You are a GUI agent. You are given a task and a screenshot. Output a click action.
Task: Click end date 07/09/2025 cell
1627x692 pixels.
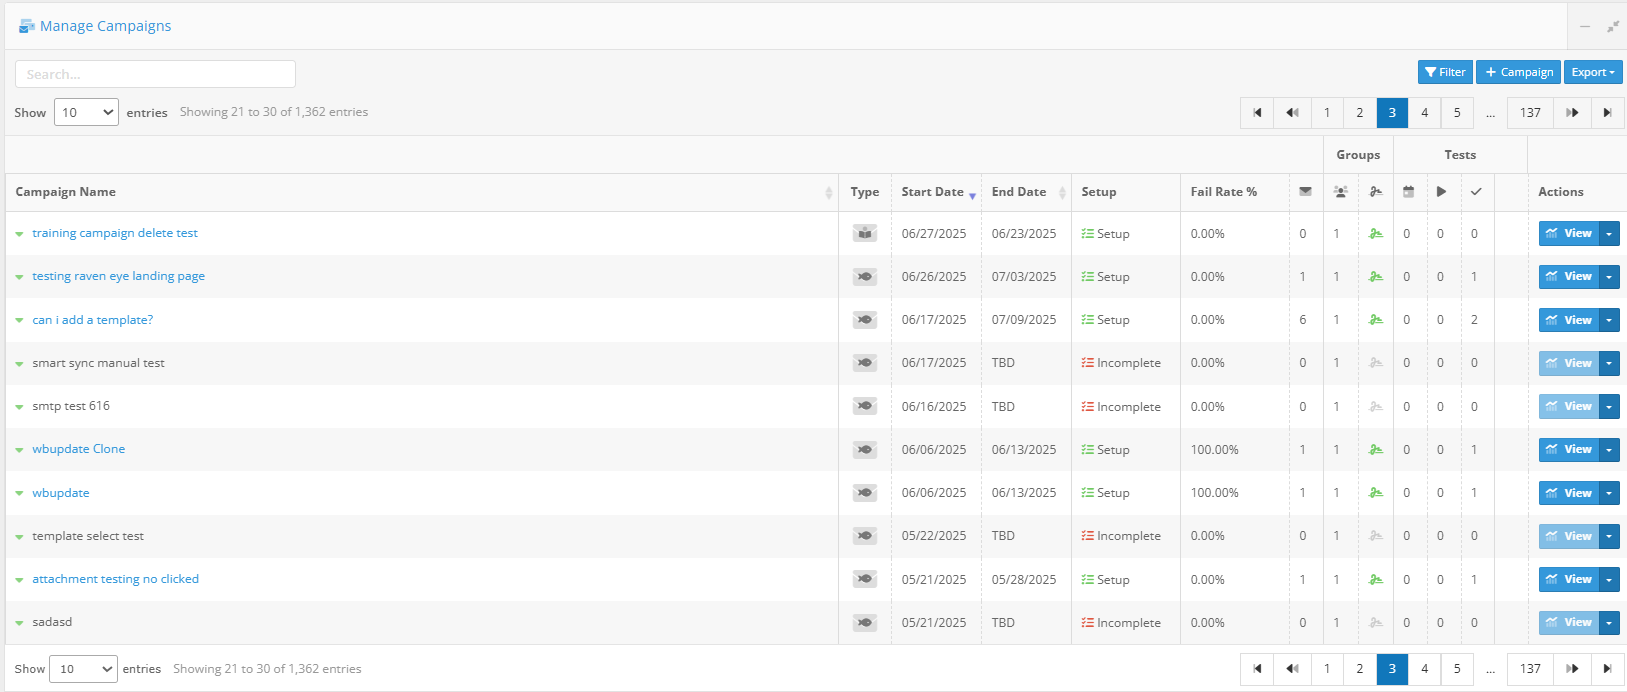1024,320
